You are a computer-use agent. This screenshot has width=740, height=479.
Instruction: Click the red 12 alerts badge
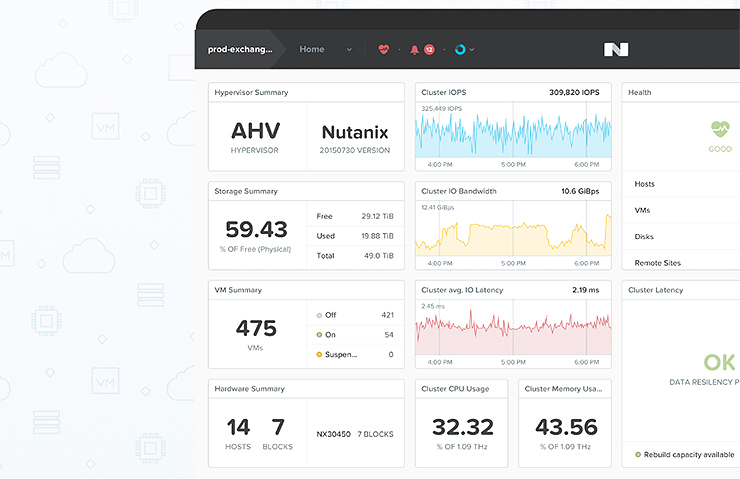coord(429,49)
